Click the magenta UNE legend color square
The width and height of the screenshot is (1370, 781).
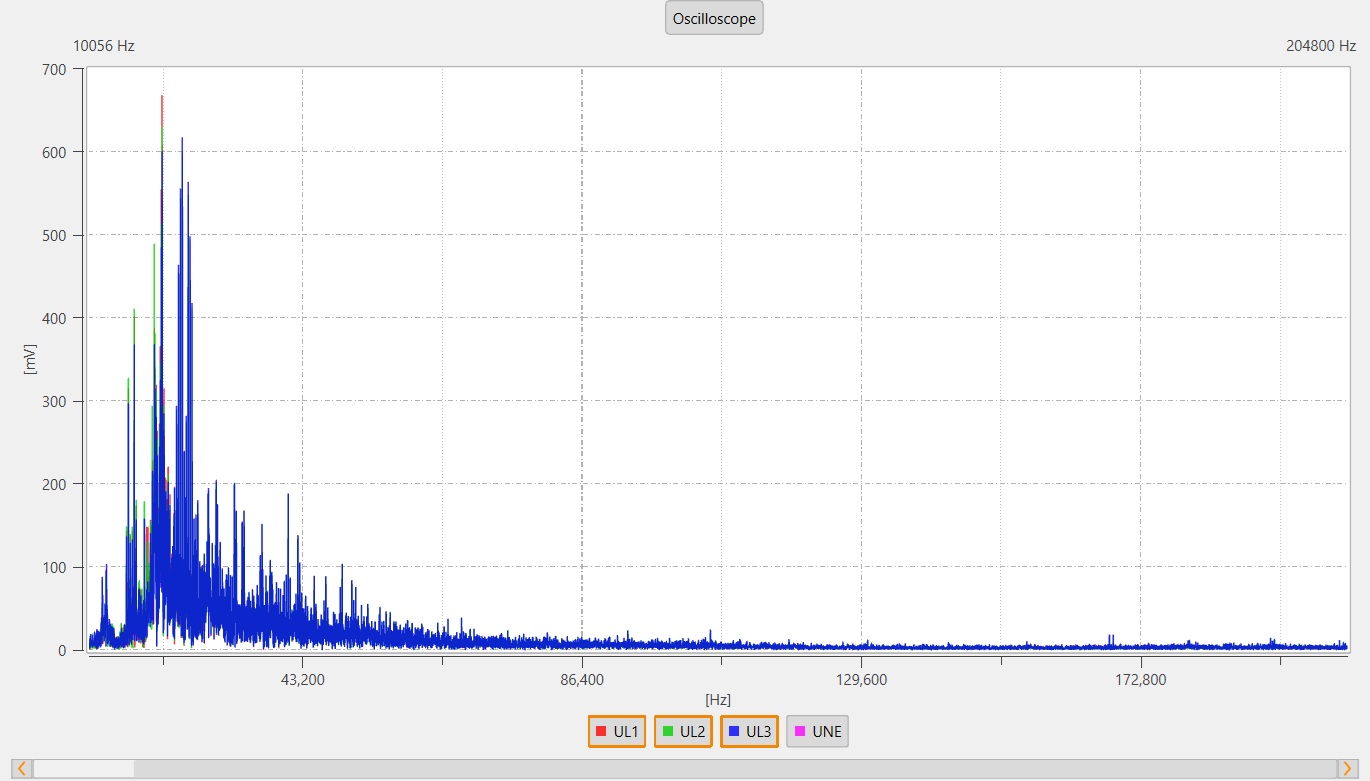click(799, 731)
